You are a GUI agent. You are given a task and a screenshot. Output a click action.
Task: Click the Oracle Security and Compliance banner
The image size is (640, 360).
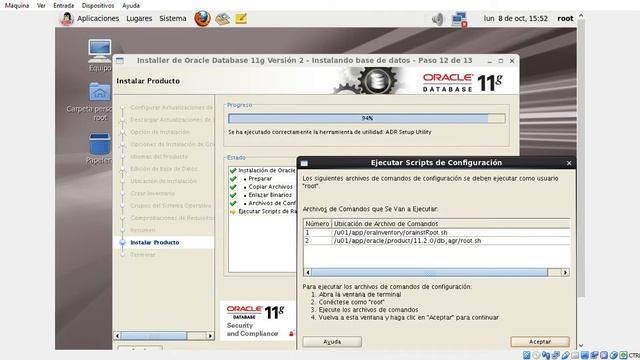258,321
